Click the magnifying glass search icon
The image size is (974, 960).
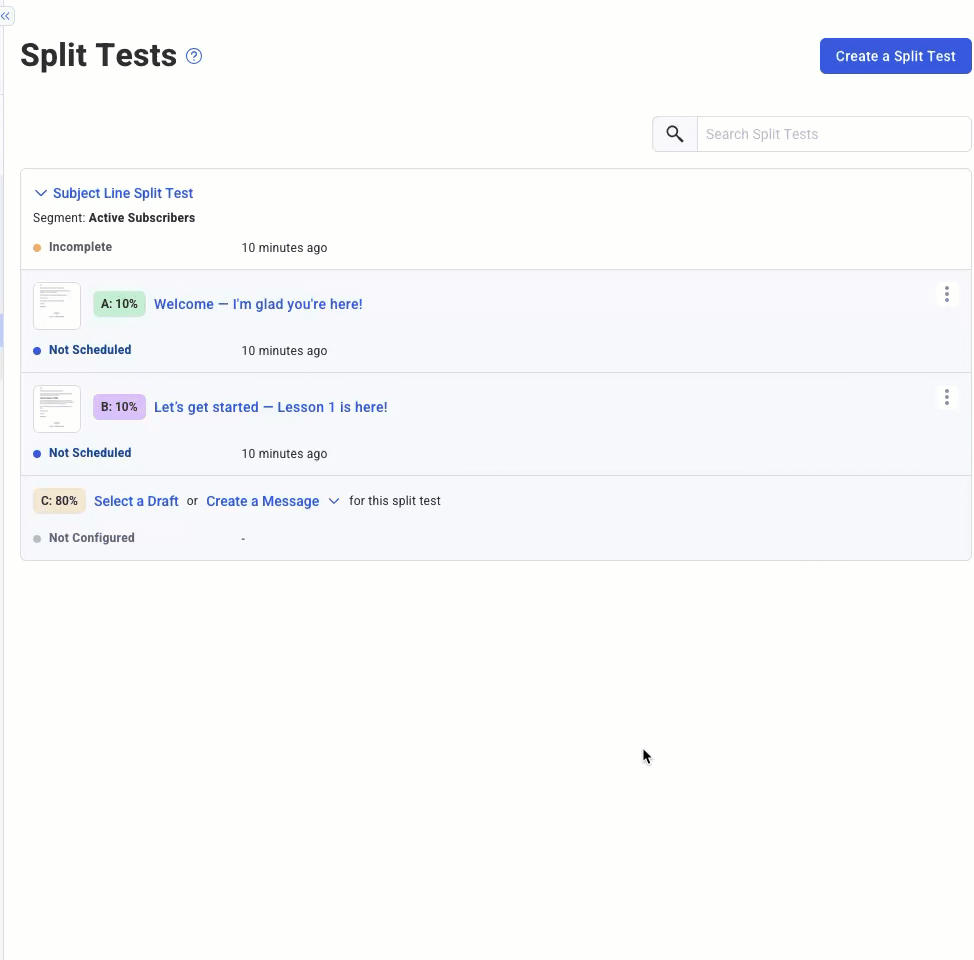(675, 134)
